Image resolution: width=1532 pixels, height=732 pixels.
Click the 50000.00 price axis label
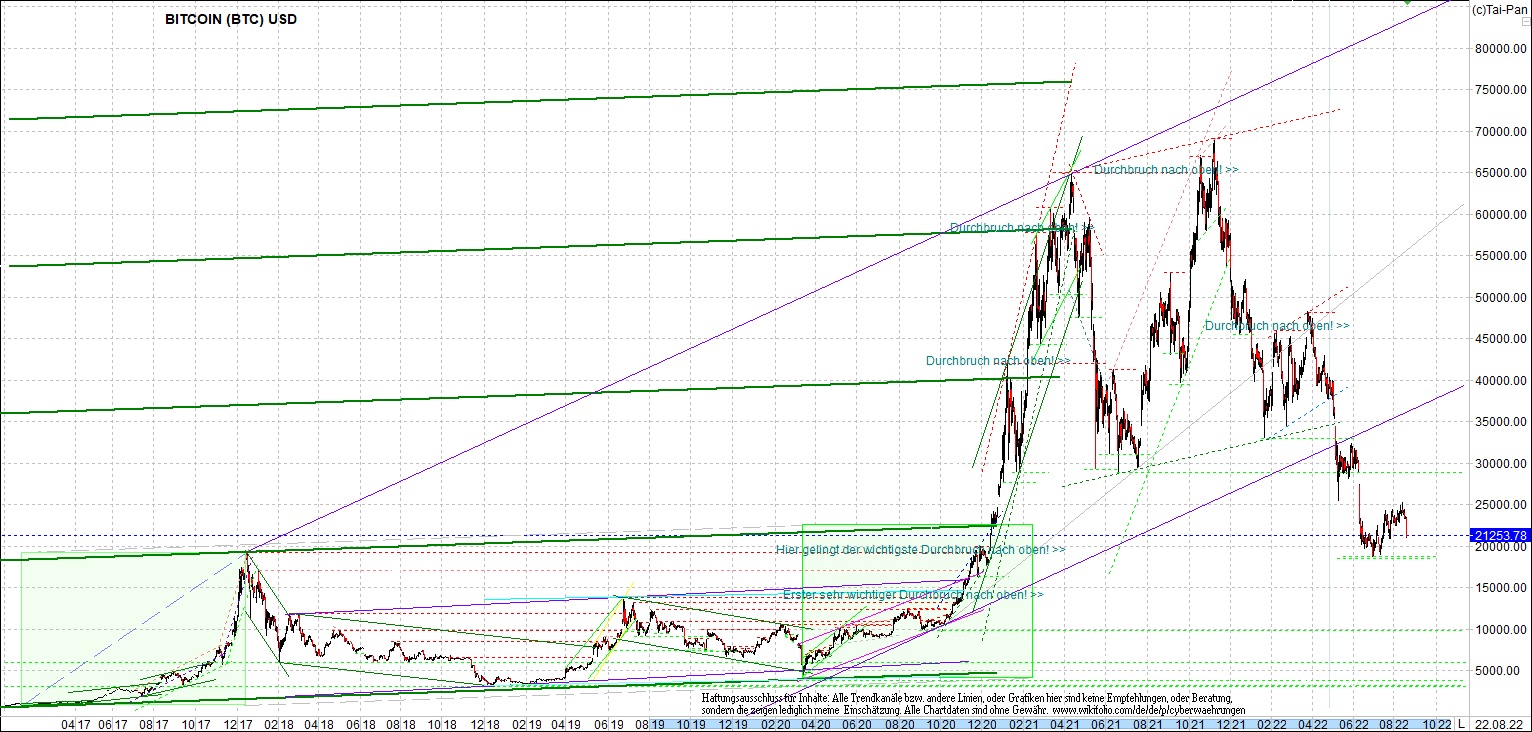point(1500,298)
